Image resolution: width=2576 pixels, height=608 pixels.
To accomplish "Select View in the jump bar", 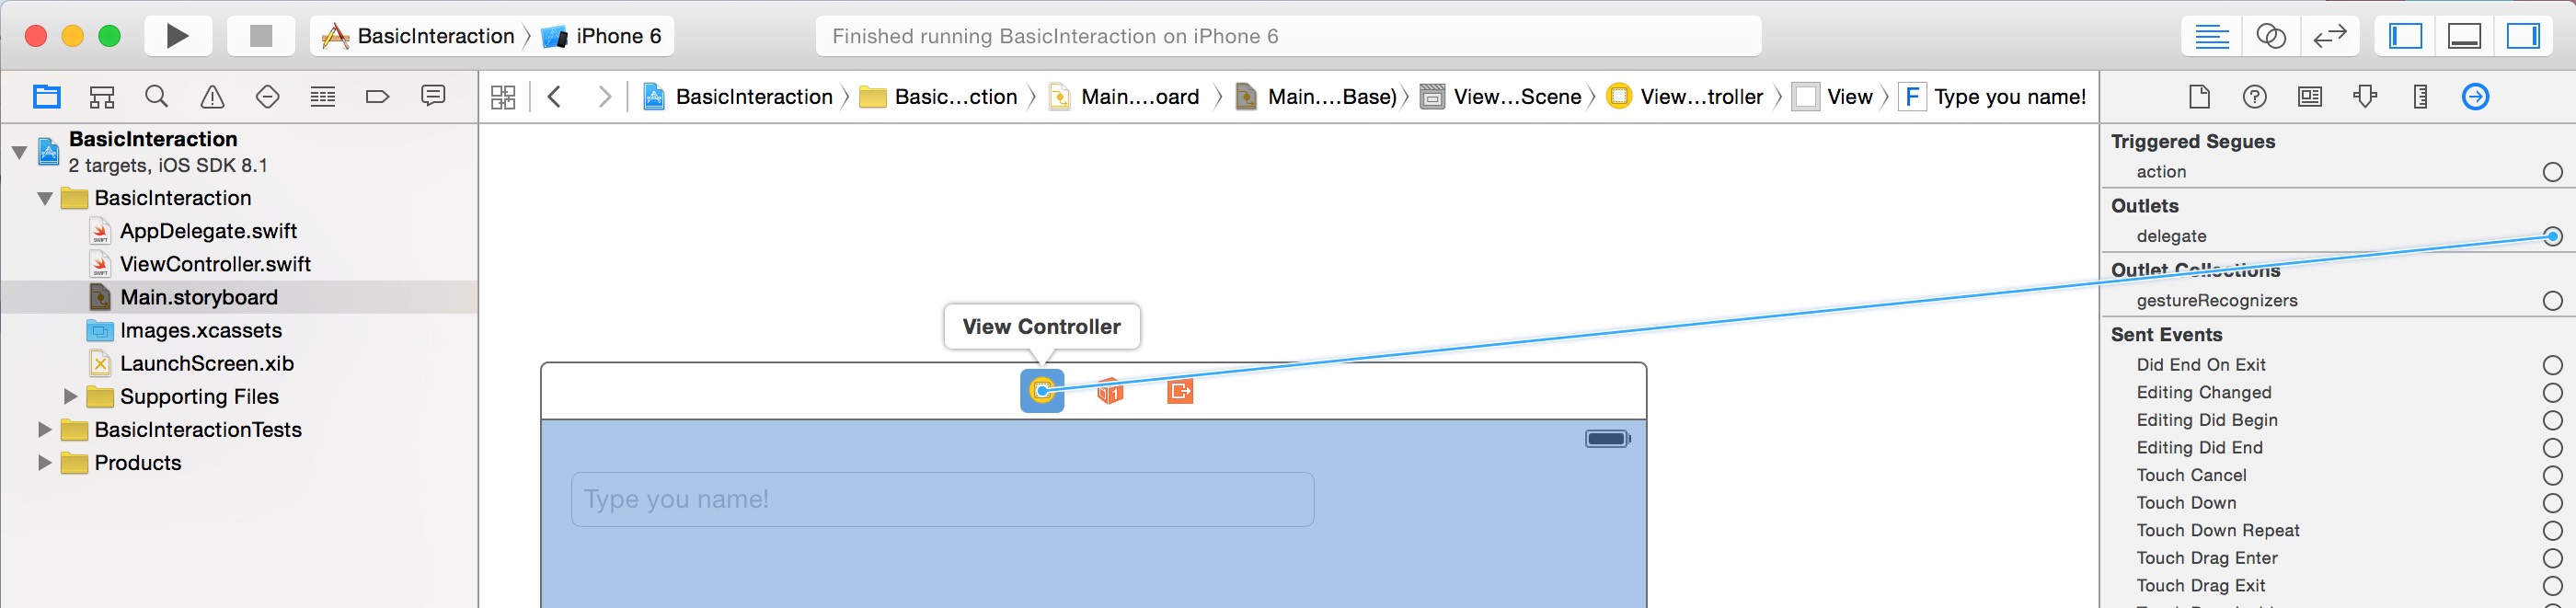I will coord(1849,96).
